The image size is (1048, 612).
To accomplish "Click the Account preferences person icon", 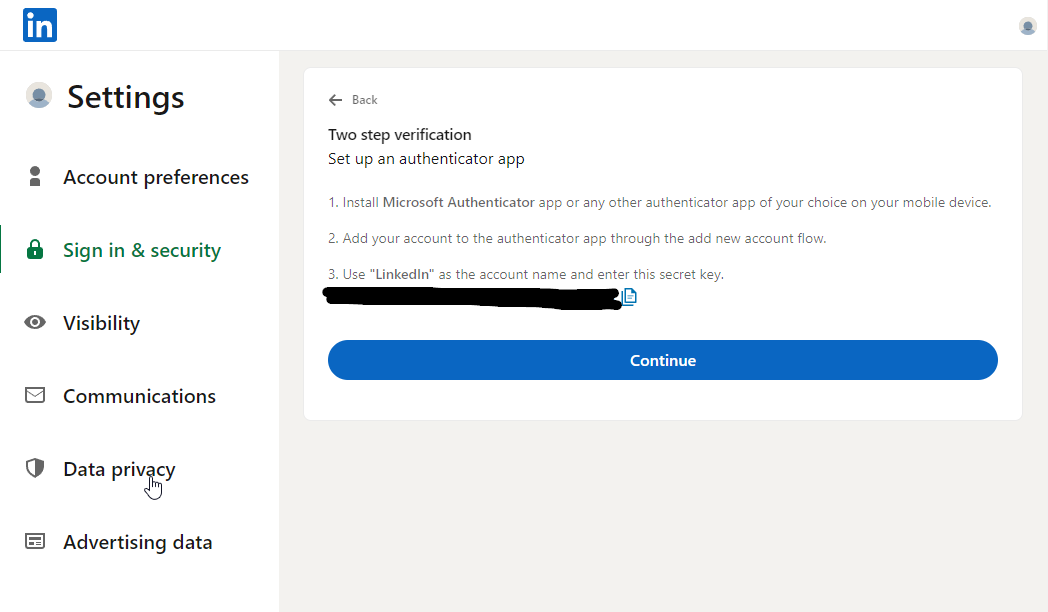I will [35, 176].
